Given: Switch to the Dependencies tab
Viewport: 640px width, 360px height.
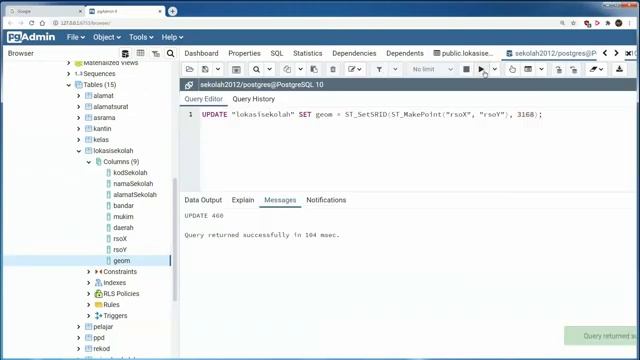Looking at the screenshot, I should [x=354, y=53].
